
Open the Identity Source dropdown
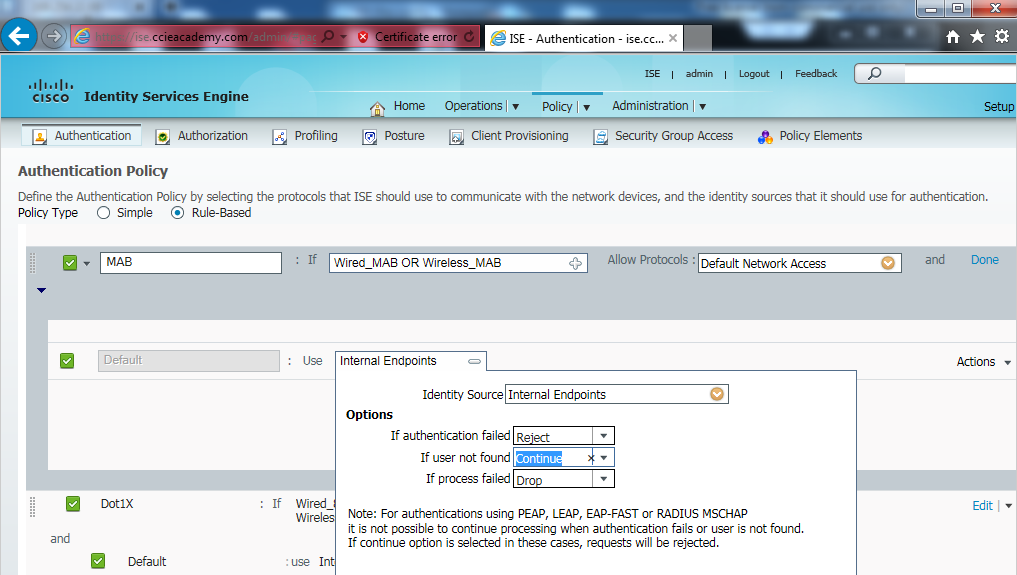coord(717,394)
